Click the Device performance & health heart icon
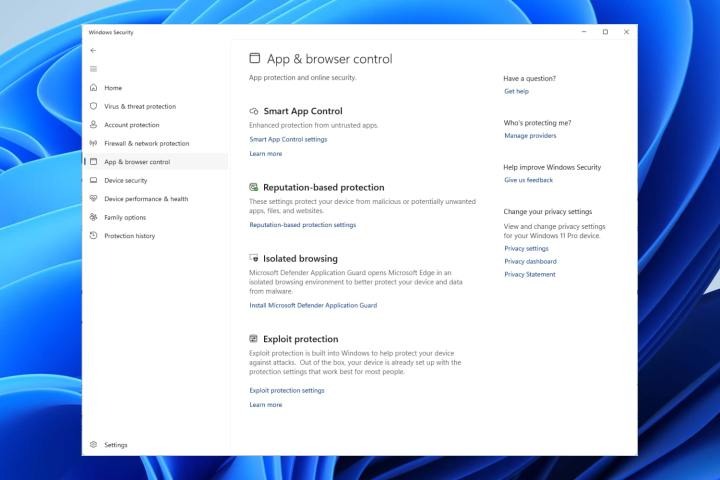This screenshot has height=480, width=720. 93,198
